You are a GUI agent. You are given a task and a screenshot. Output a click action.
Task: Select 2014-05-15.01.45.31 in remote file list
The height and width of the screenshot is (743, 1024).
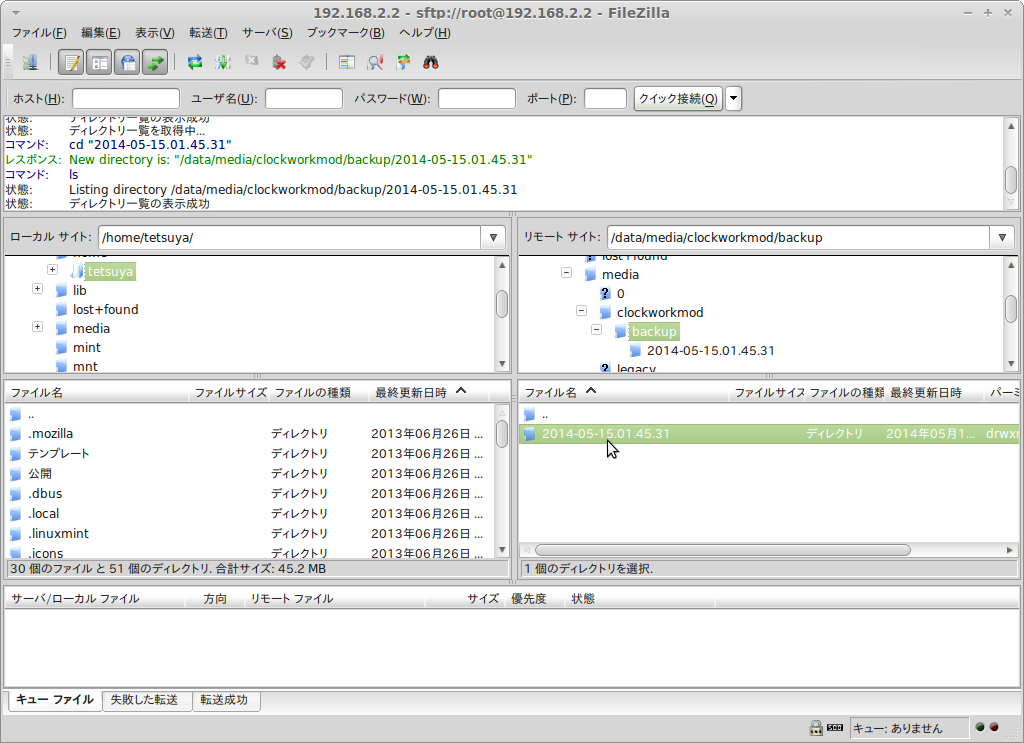pos(769,434)
